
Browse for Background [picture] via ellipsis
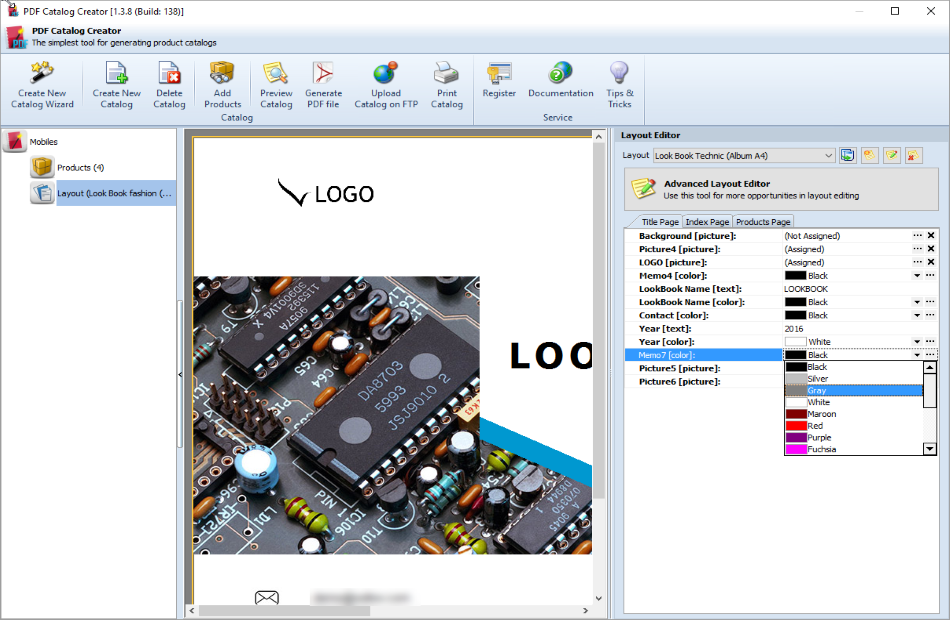tap(918, 235)
